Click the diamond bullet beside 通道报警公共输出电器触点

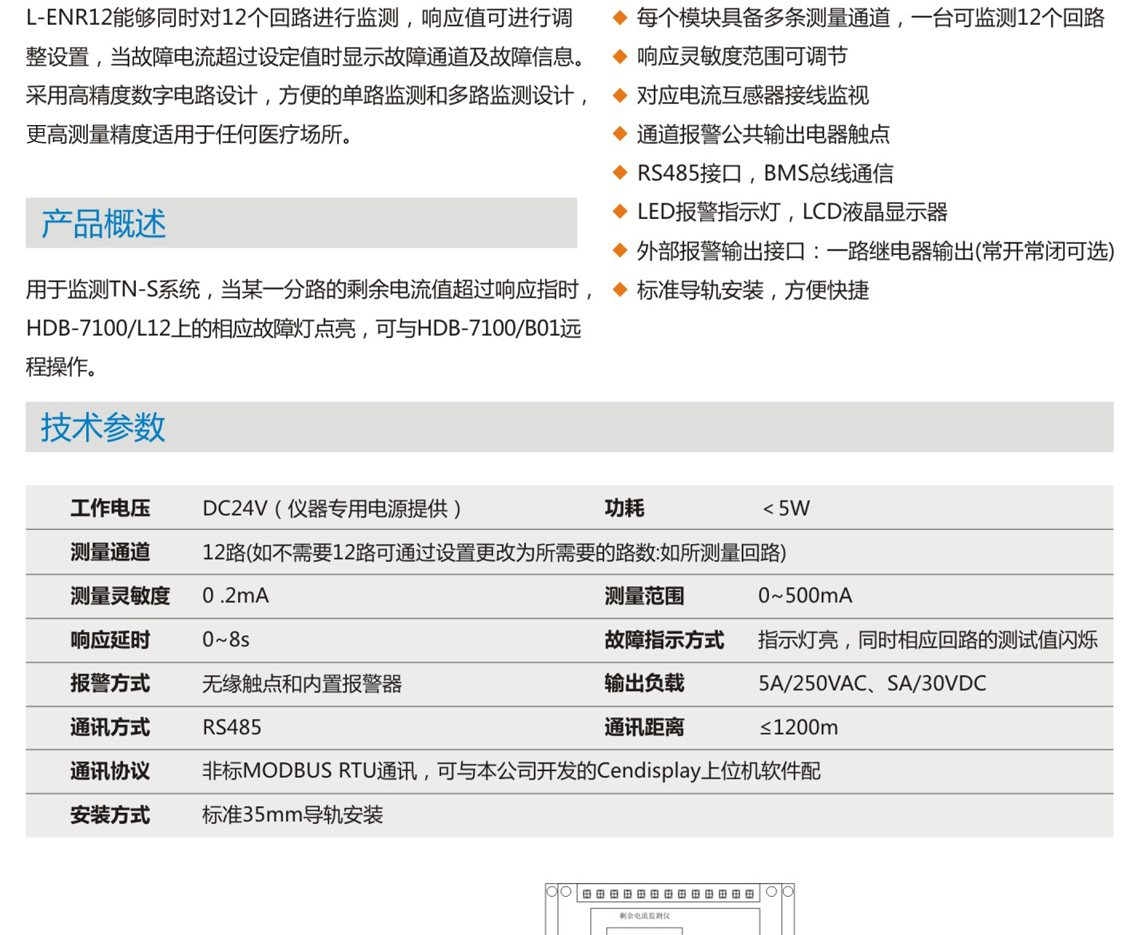pos(620,134)
